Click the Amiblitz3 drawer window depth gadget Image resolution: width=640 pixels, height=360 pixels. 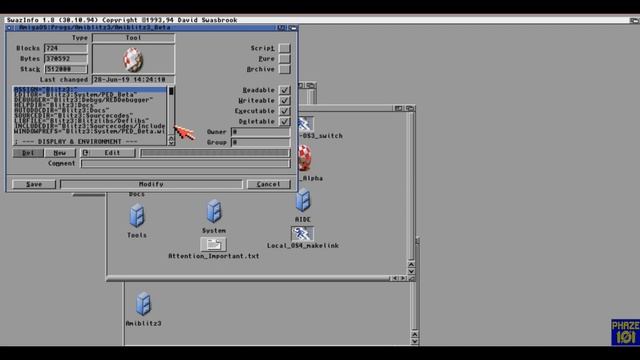[409, 108]
